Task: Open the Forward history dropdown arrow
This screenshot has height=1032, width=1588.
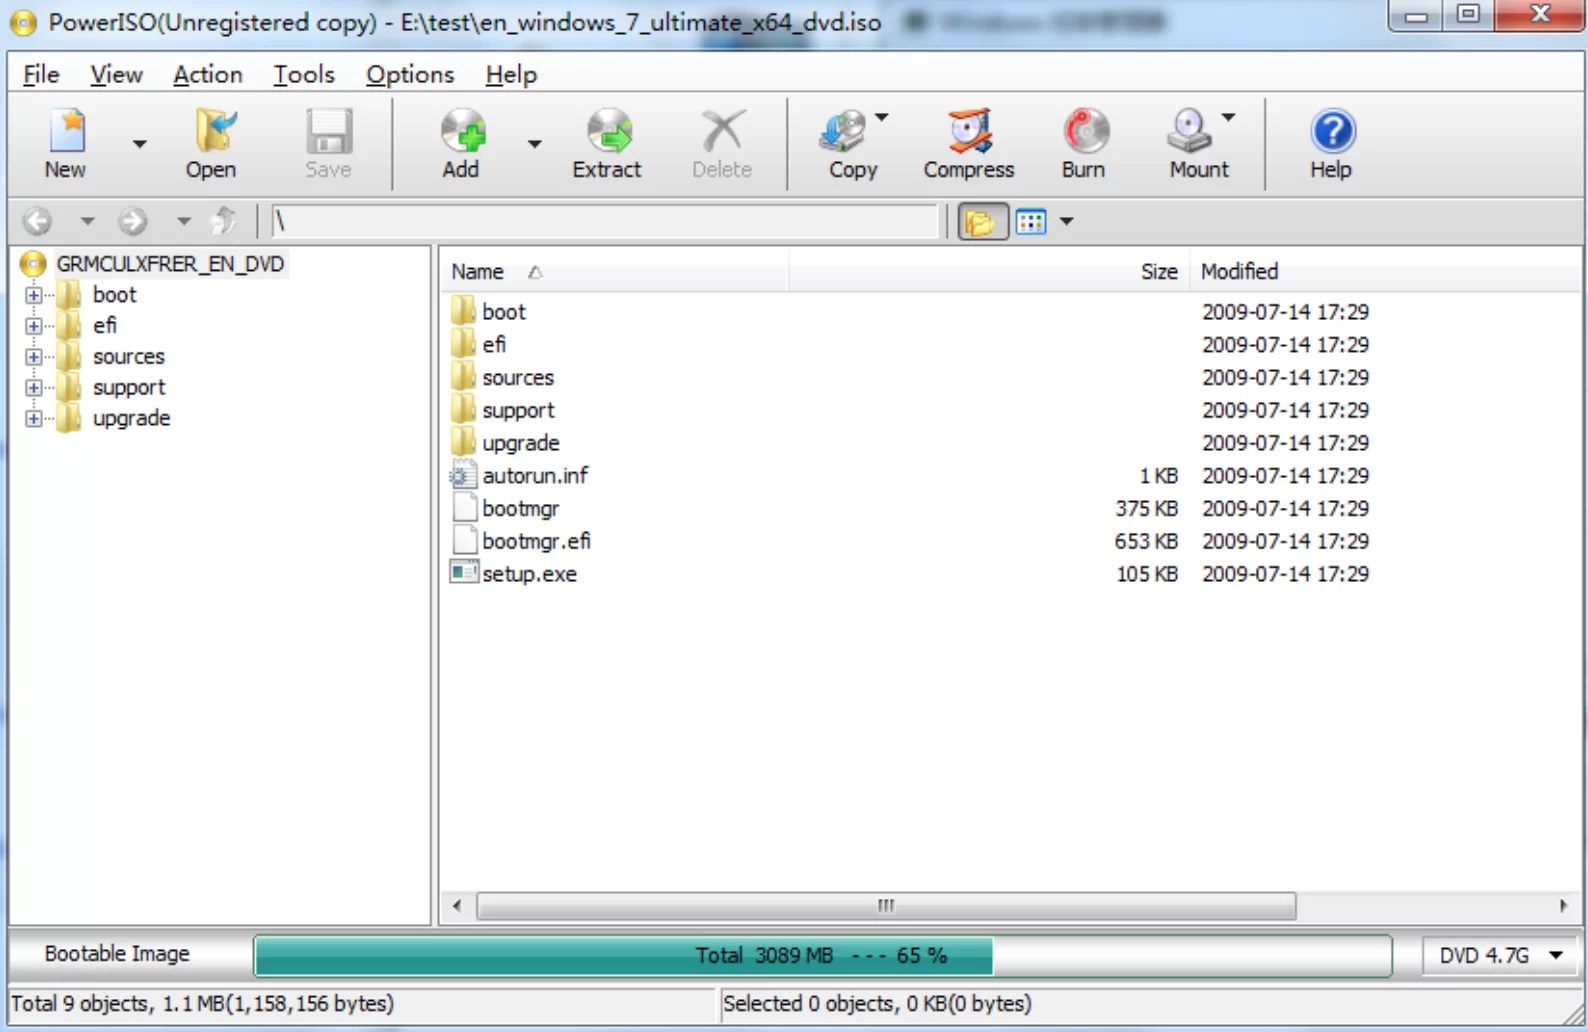Action: tap(183, 221)
